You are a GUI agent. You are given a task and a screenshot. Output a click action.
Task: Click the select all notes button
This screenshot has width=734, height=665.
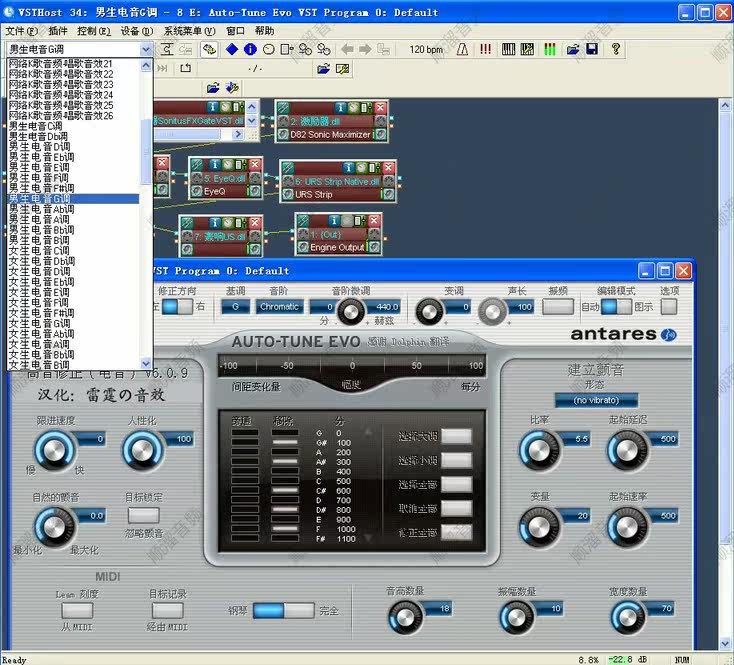pyautogui.click(x=456, y=484)
